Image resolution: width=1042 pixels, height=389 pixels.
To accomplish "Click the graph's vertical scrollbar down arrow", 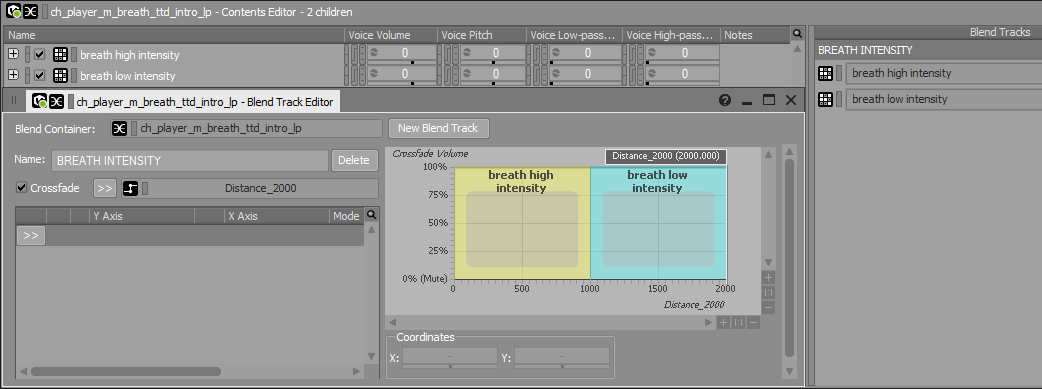I will [769, 262].
